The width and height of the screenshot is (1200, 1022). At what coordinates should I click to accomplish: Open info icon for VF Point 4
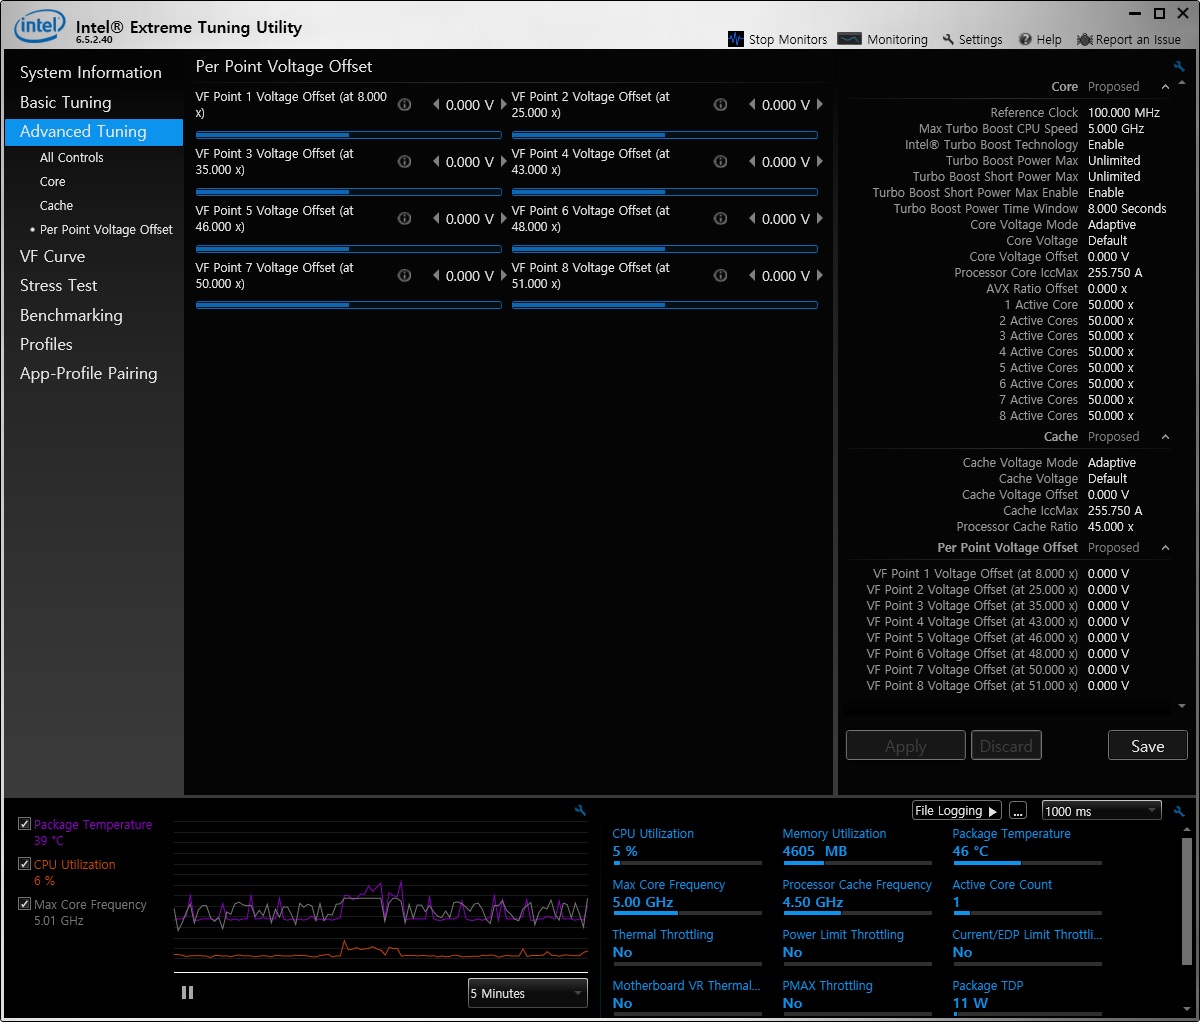[x=720, y=161]
